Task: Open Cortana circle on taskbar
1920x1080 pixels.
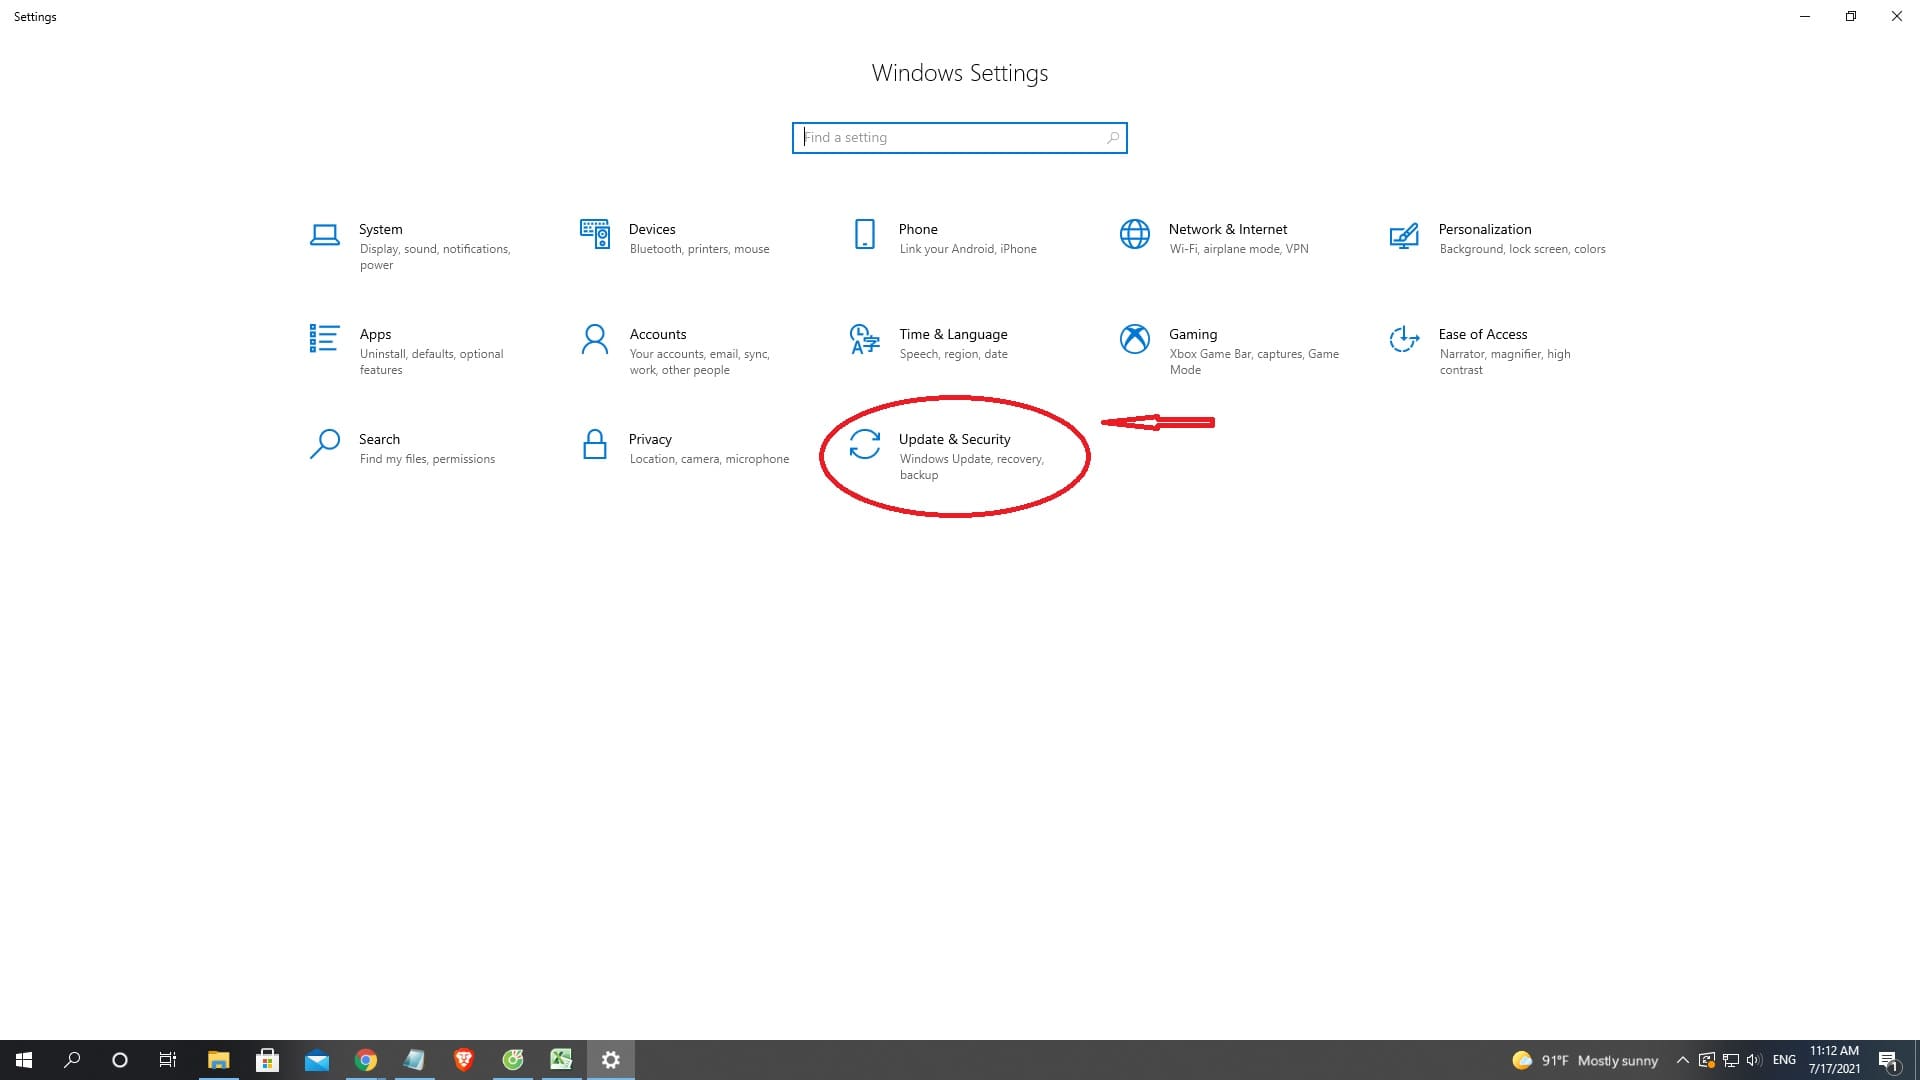Action: tap(120, 1060)
